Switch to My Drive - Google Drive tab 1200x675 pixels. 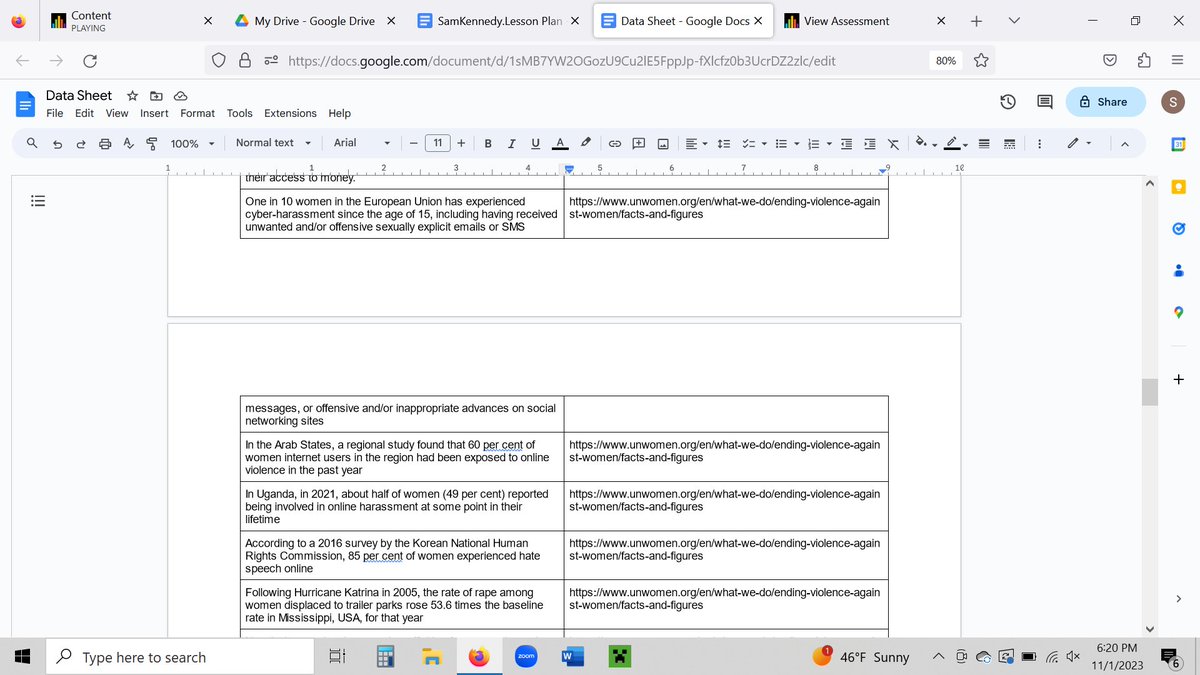(316, 20)
